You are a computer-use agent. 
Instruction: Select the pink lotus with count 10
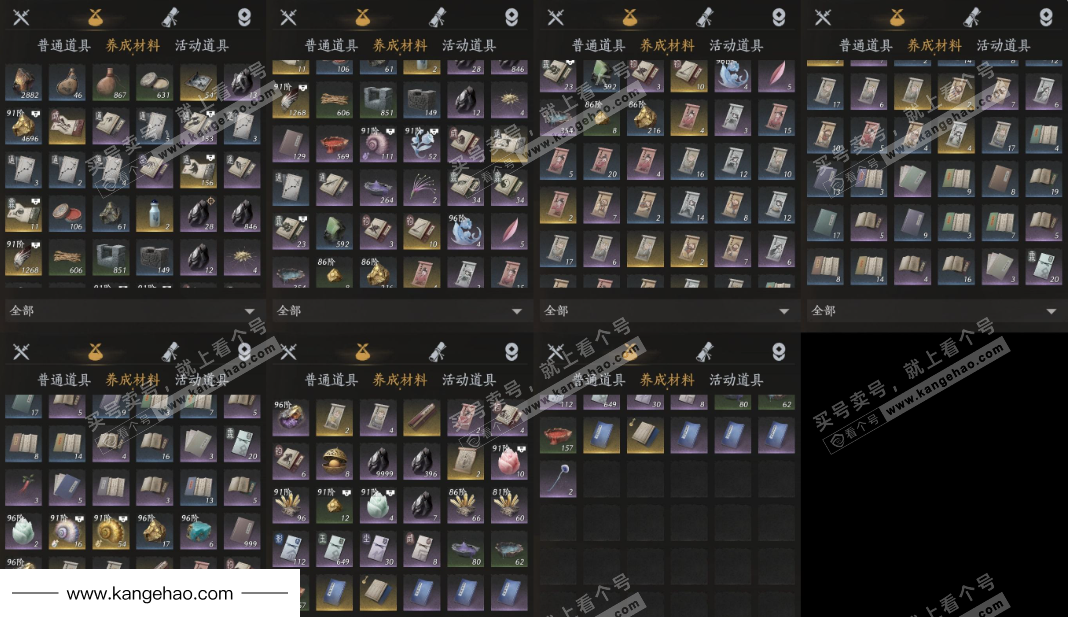coord(509,462)
